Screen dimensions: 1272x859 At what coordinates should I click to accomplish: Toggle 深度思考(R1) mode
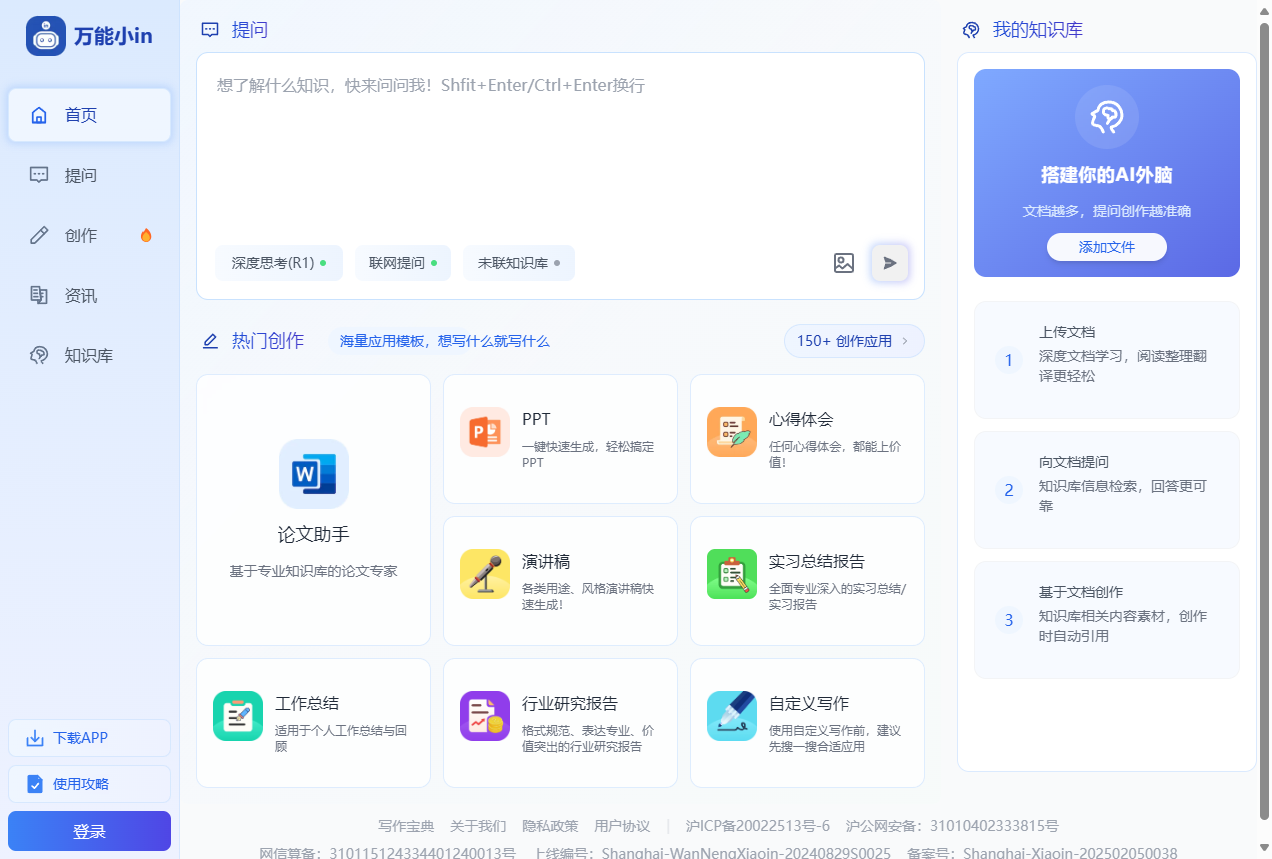[x=279, y=263]
